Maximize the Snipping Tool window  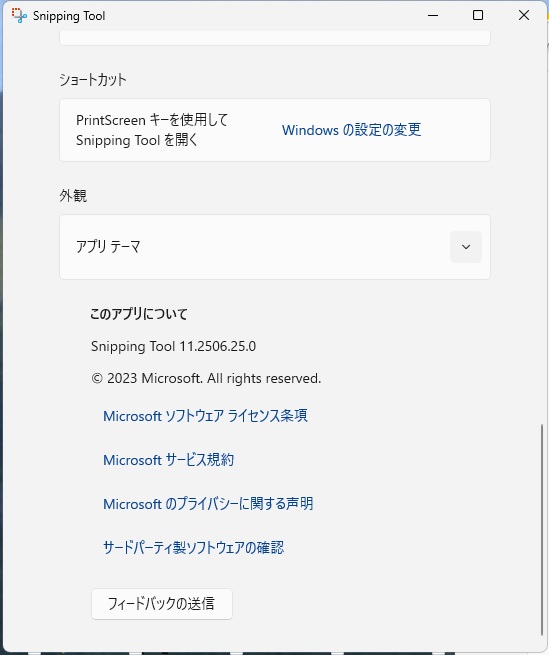pos(478,15)
